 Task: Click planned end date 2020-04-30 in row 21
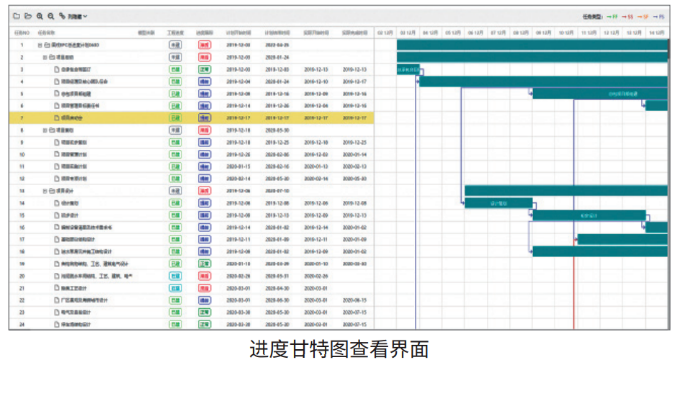pyautogui.click(x=277, y=288)
